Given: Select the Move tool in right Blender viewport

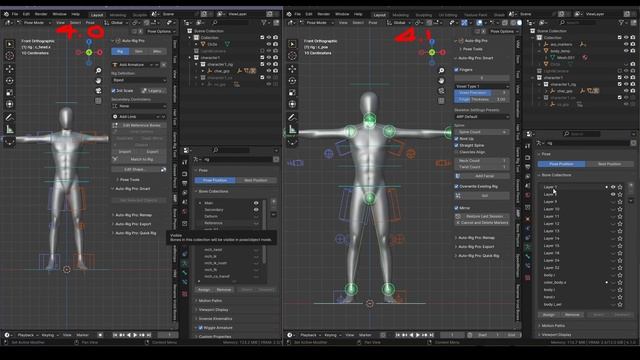Looking at the screenshot, I should click(x=292, y=69).
